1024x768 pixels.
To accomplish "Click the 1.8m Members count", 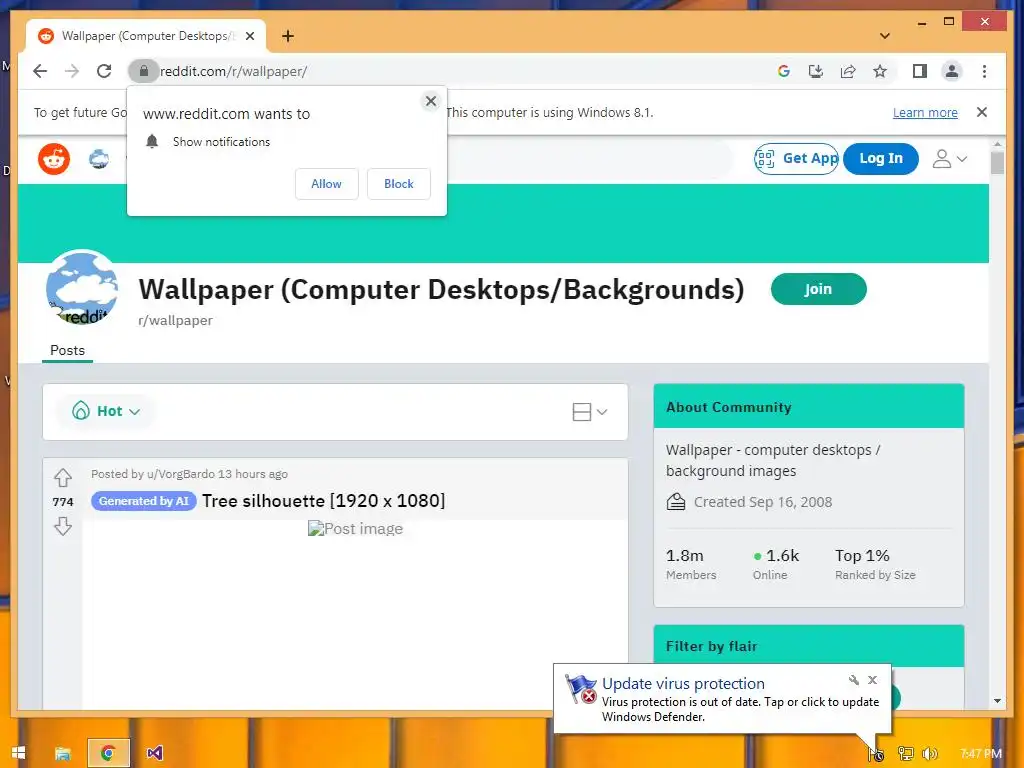I will (691, 564).
